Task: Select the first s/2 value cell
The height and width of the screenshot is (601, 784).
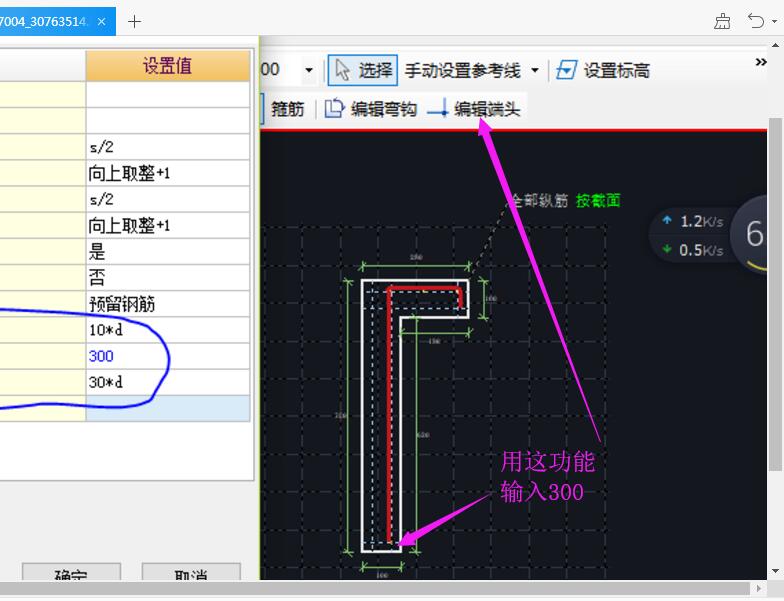Action: point(168,147)
